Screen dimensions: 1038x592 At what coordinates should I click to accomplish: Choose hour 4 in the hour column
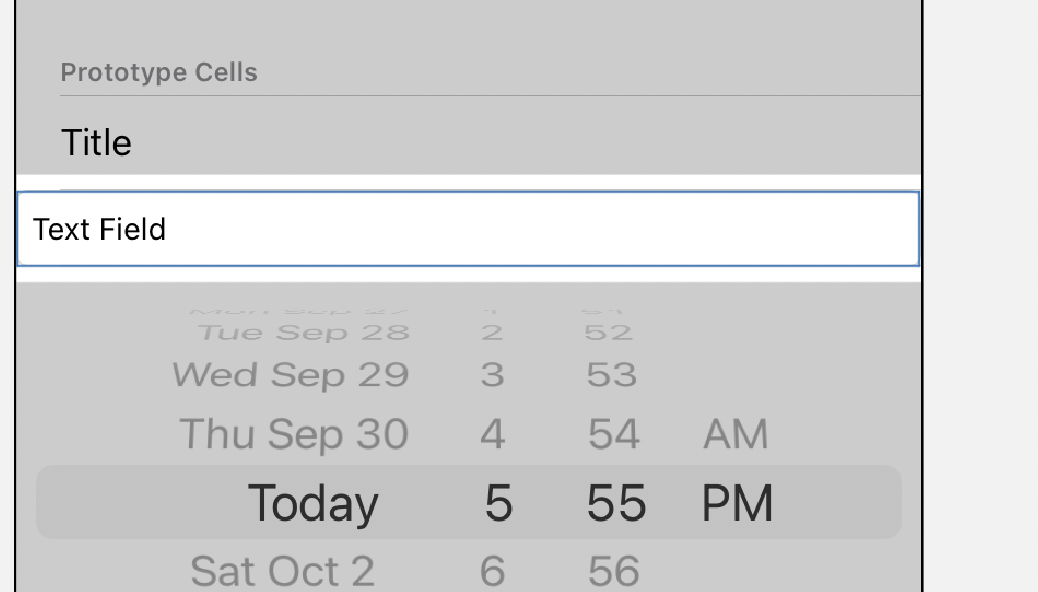coord(493,435)
